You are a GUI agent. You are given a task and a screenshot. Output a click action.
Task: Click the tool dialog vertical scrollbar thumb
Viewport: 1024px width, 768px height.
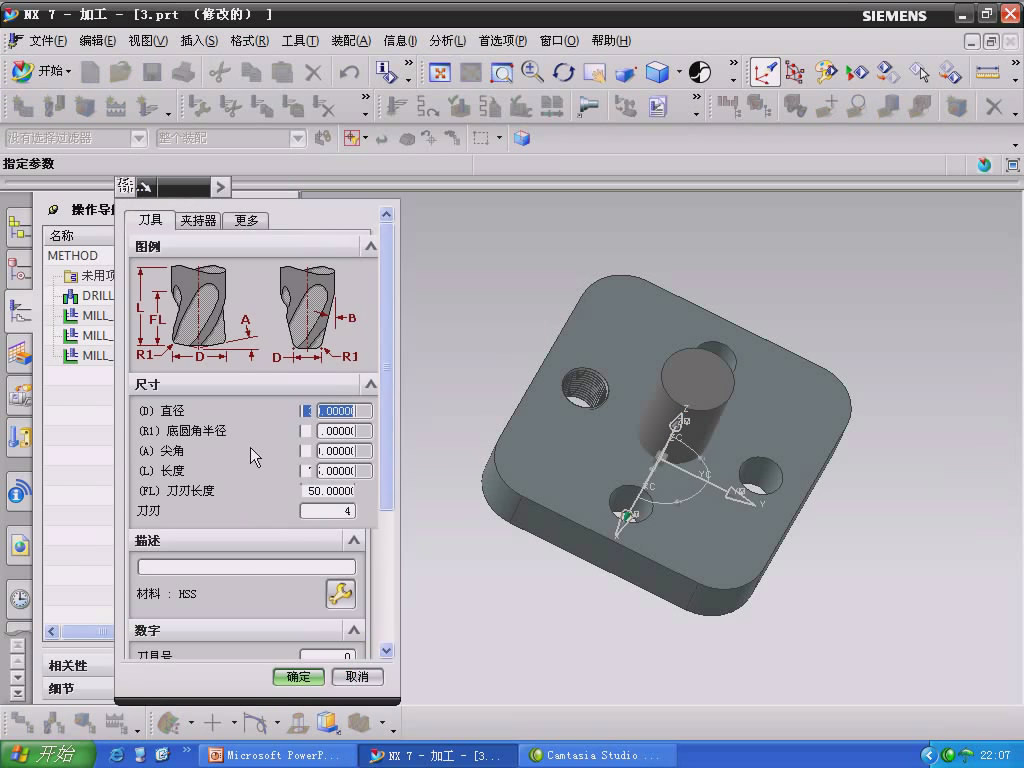point(386,366)
